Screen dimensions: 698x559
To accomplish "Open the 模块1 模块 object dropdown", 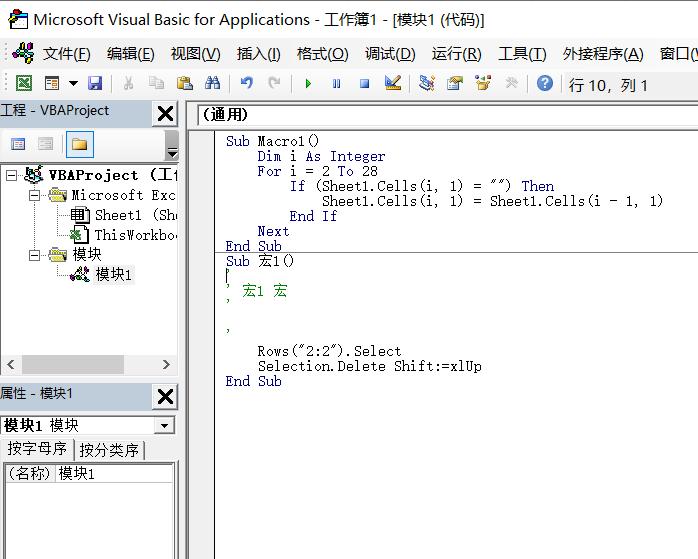I will coord(164,426).
